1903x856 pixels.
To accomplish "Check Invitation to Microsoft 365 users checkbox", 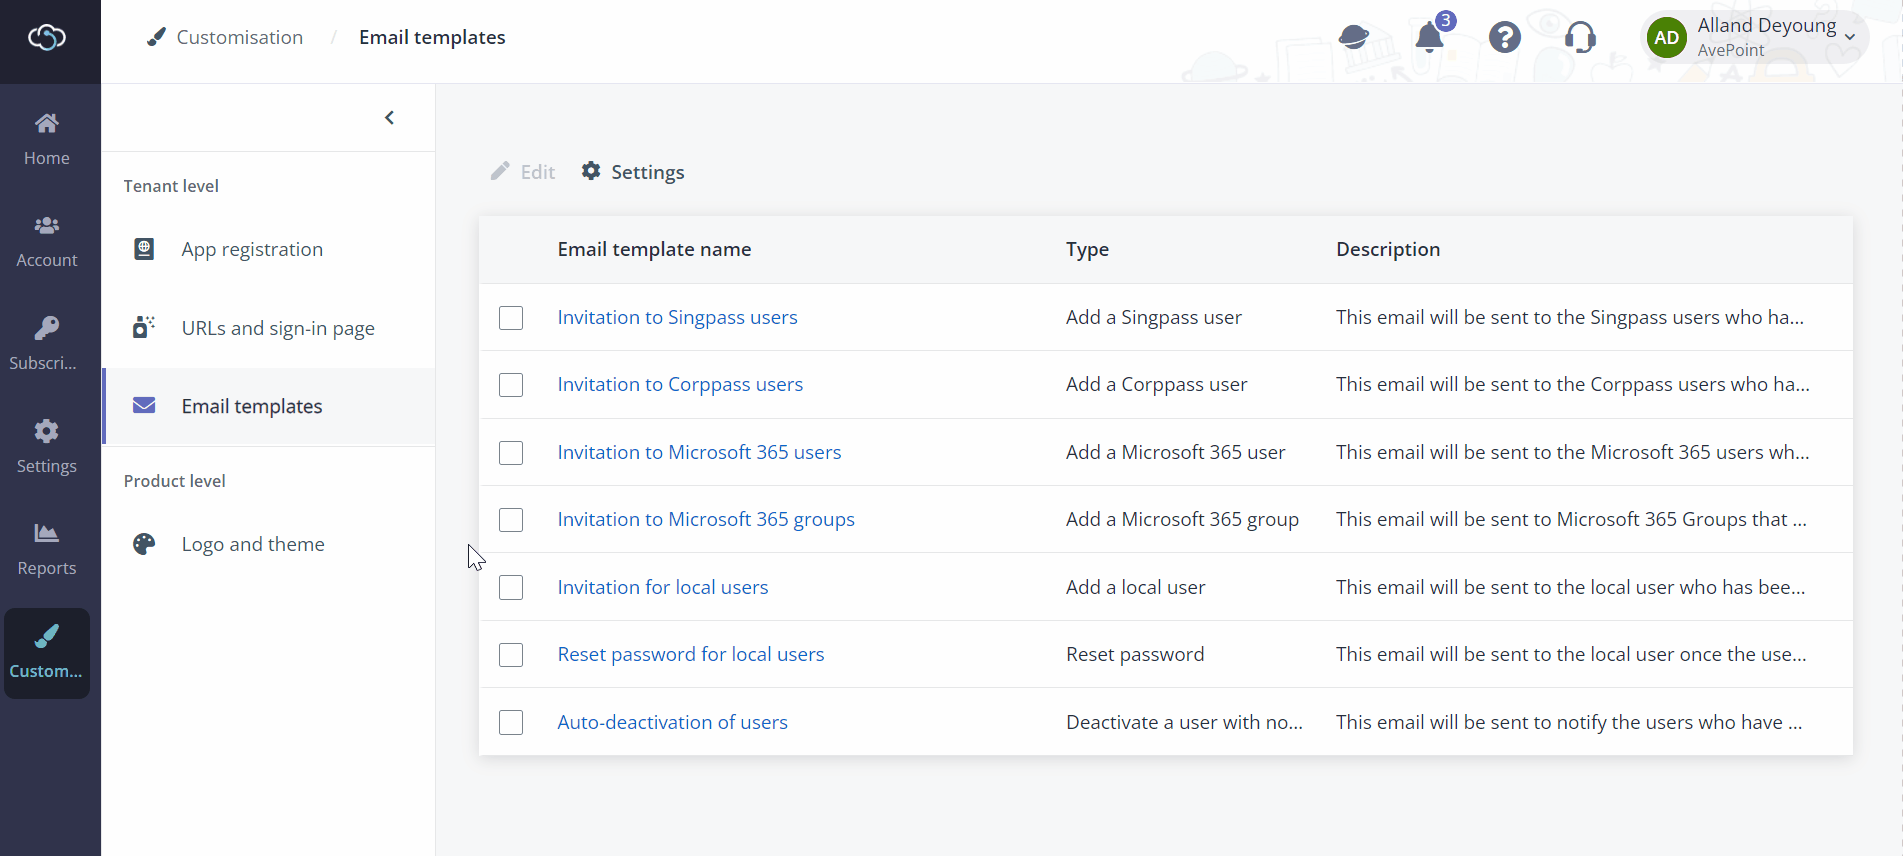I will click(x=511, y=453).
